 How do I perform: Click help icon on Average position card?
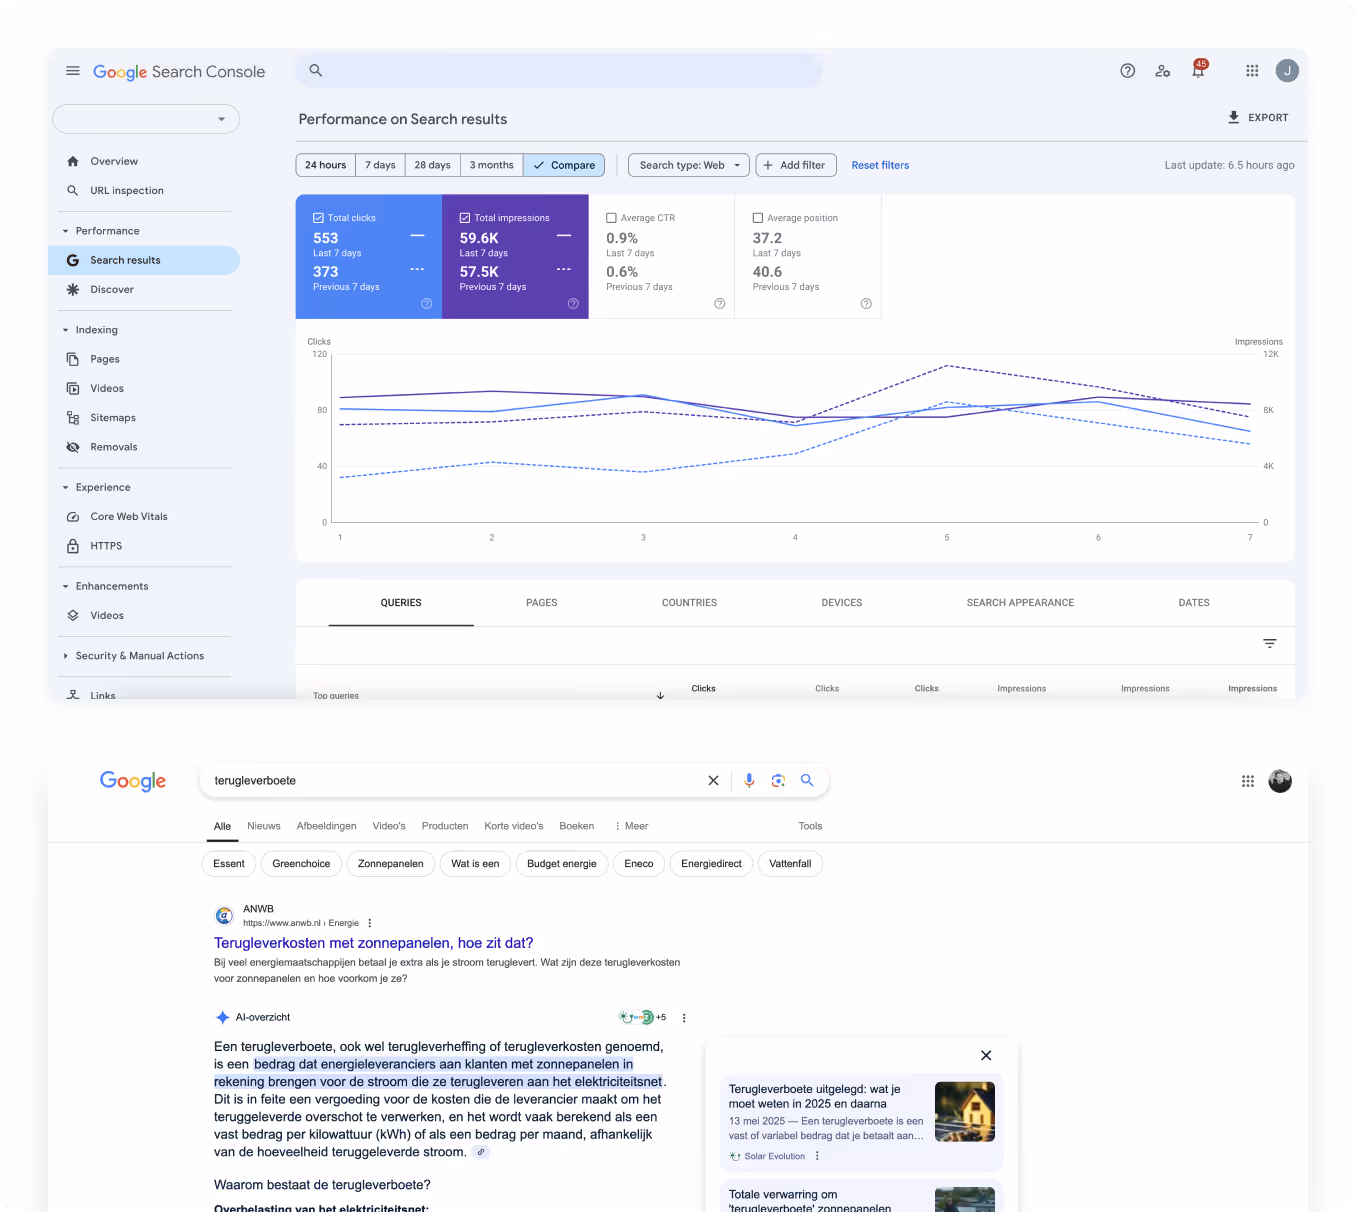coord(866,304)
